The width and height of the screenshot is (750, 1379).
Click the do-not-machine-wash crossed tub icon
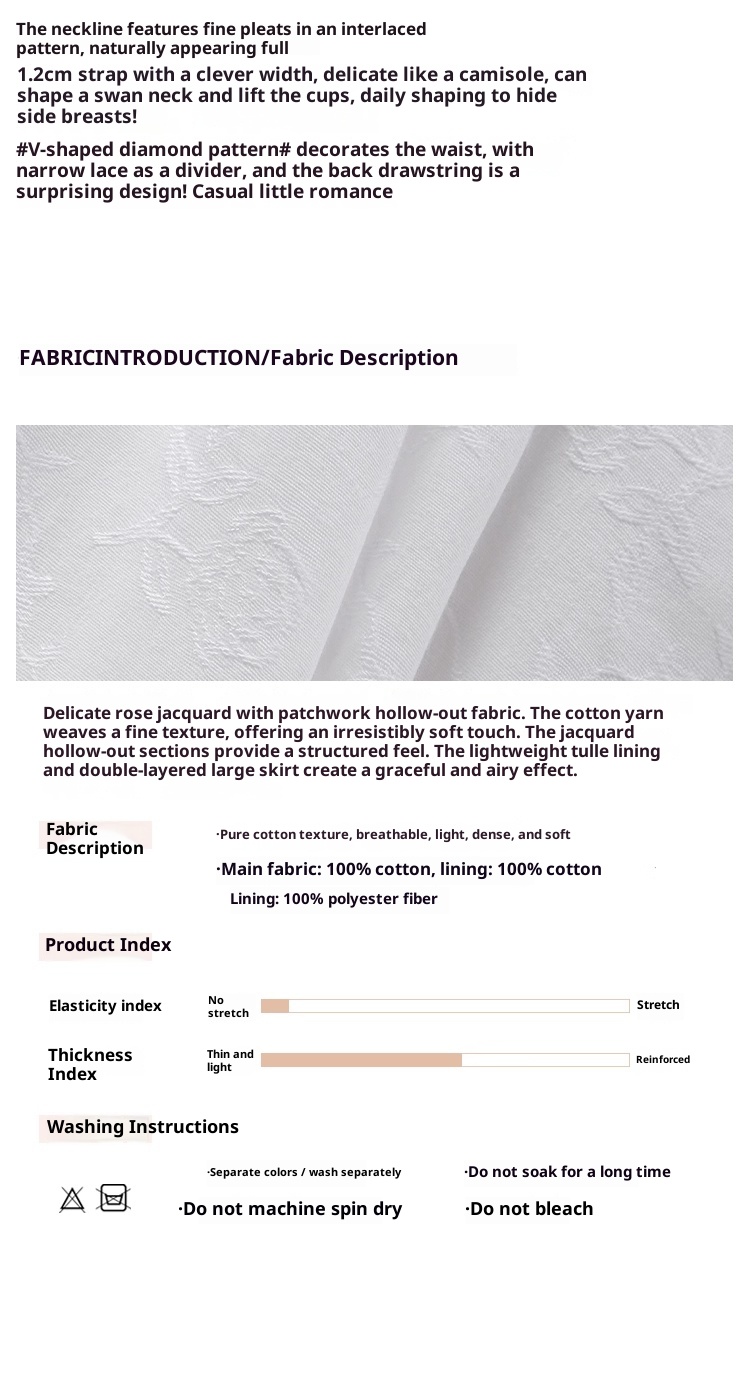(114, 1197)
